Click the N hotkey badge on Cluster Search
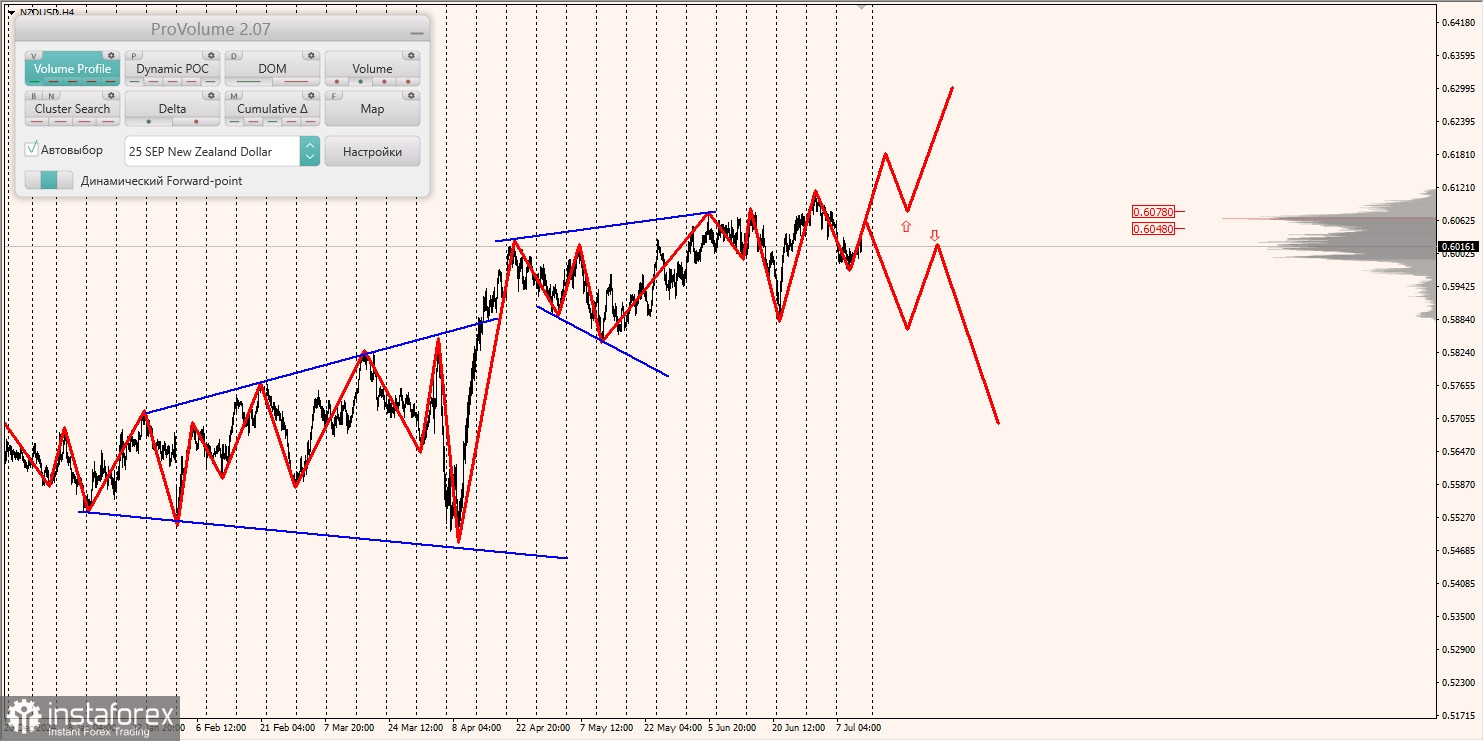Viewport: 1484px width, 741px height. coord(51,96)
